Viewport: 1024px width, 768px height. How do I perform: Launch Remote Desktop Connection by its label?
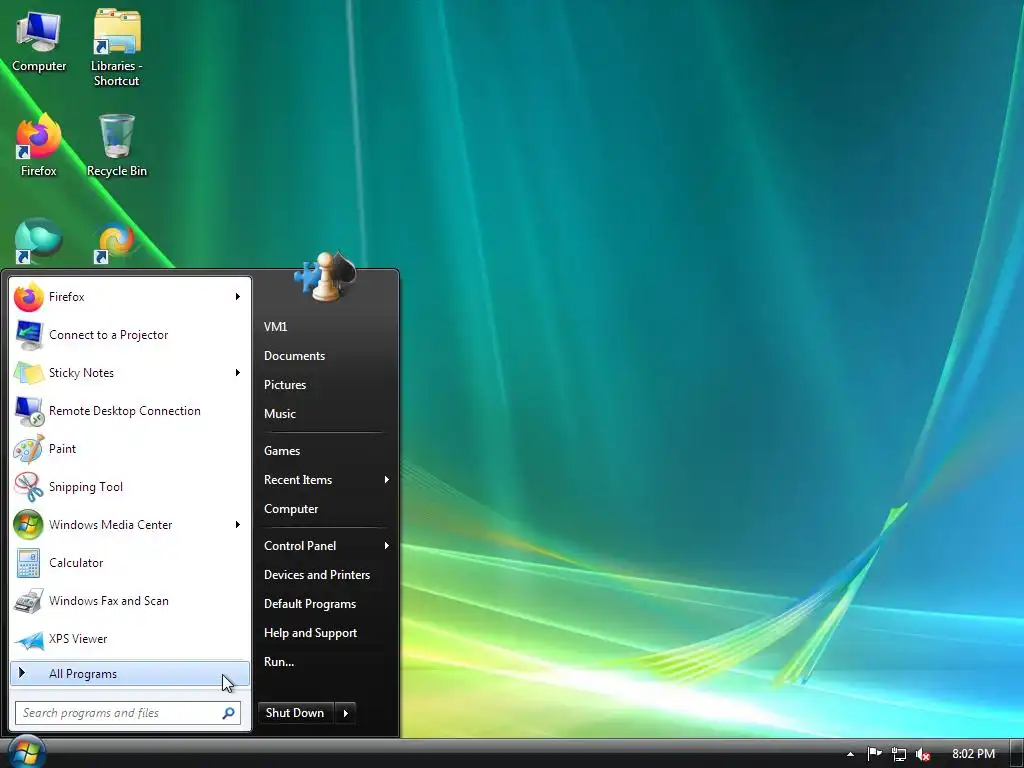125,411
